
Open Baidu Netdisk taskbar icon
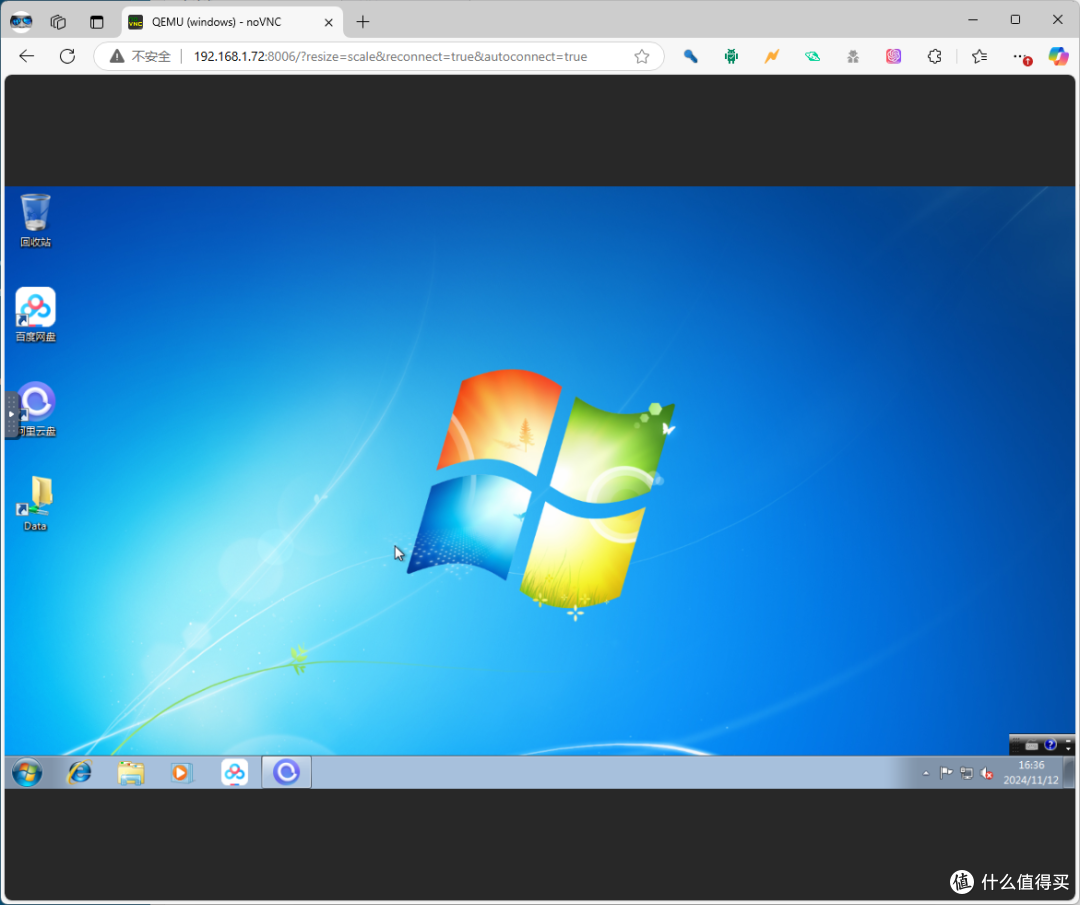(x=234, y=773)
